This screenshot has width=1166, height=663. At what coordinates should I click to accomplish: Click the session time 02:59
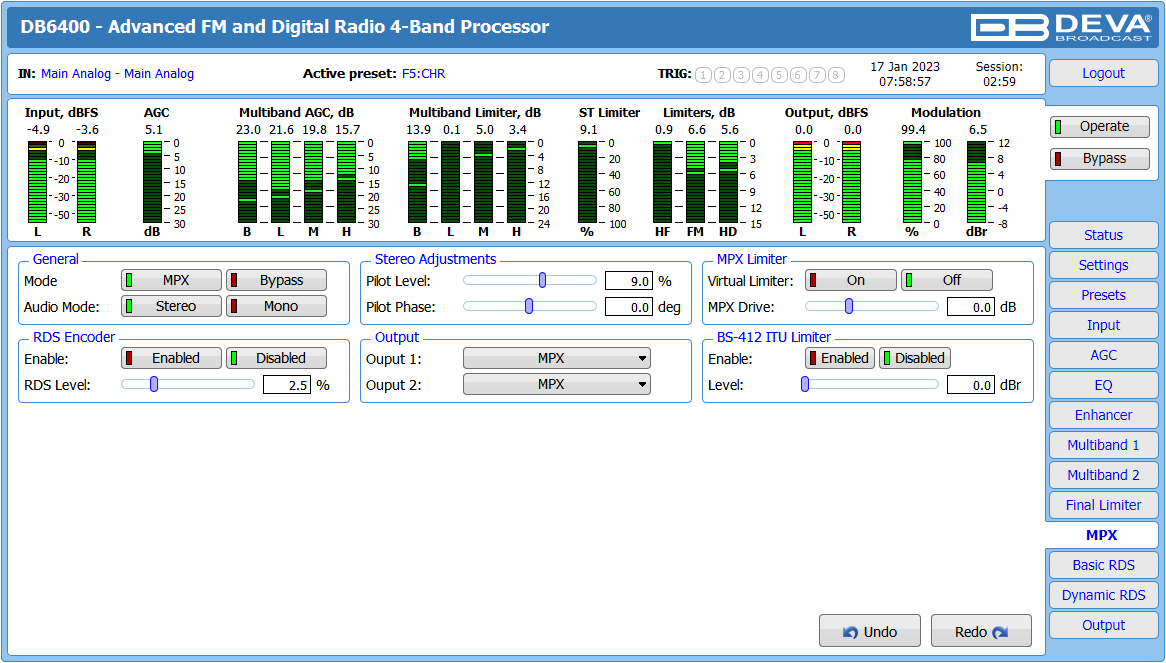click(x=999, y=82)
